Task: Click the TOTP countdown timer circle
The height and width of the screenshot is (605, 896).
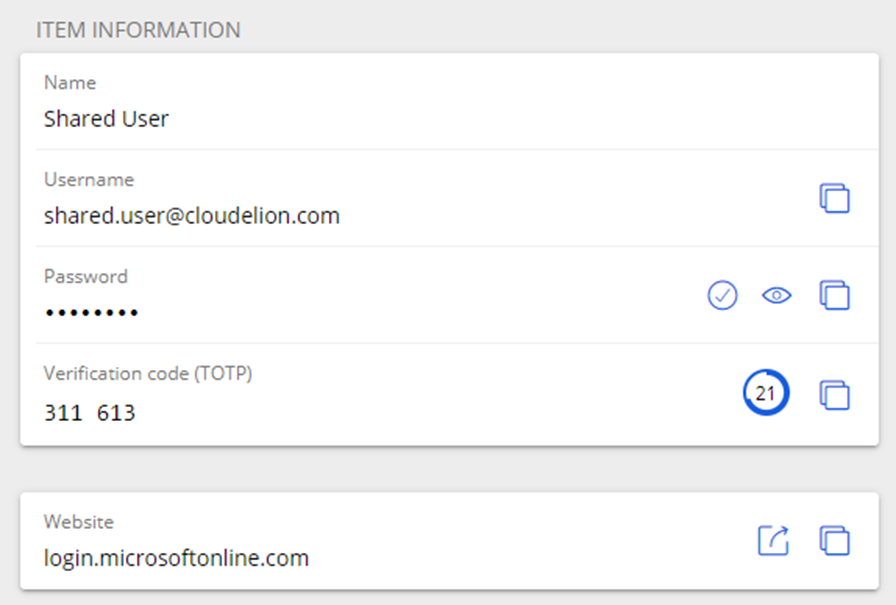Action: pos(766,392)
